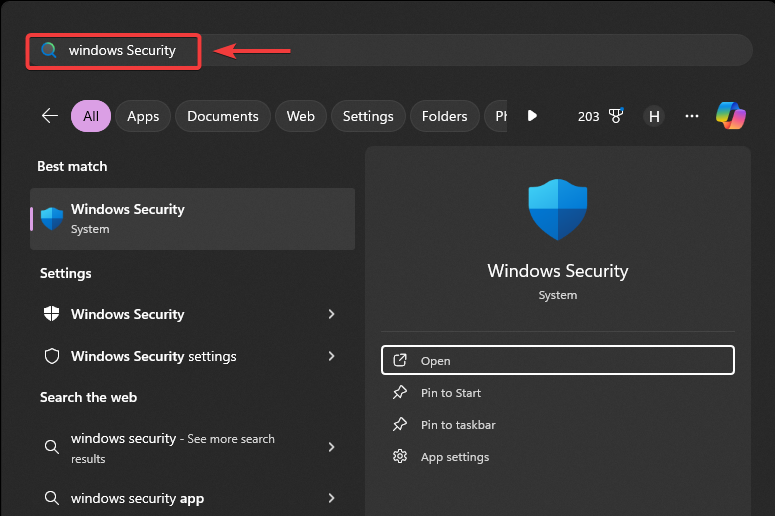Click the rewards trophy points icon
The height and width of the screenshot is (516, 775).
616,116
